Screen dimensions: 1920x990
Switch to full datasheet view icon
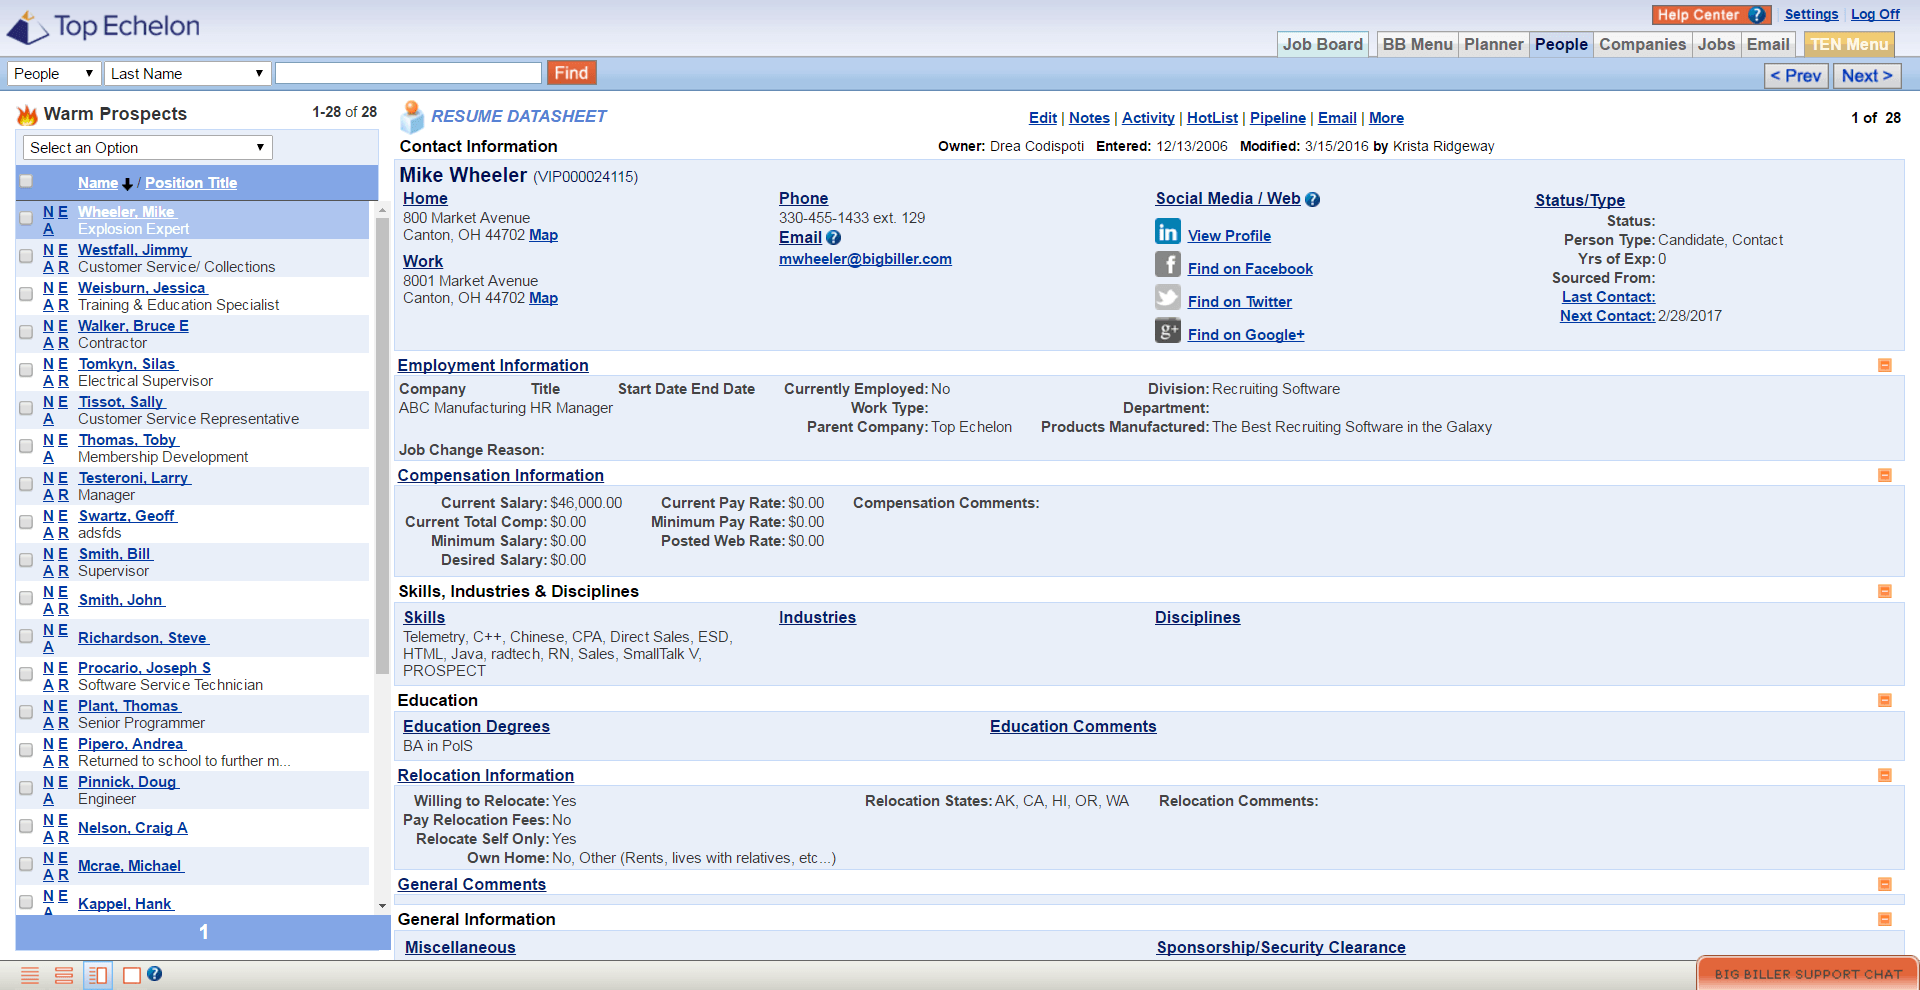click(132, 975)
